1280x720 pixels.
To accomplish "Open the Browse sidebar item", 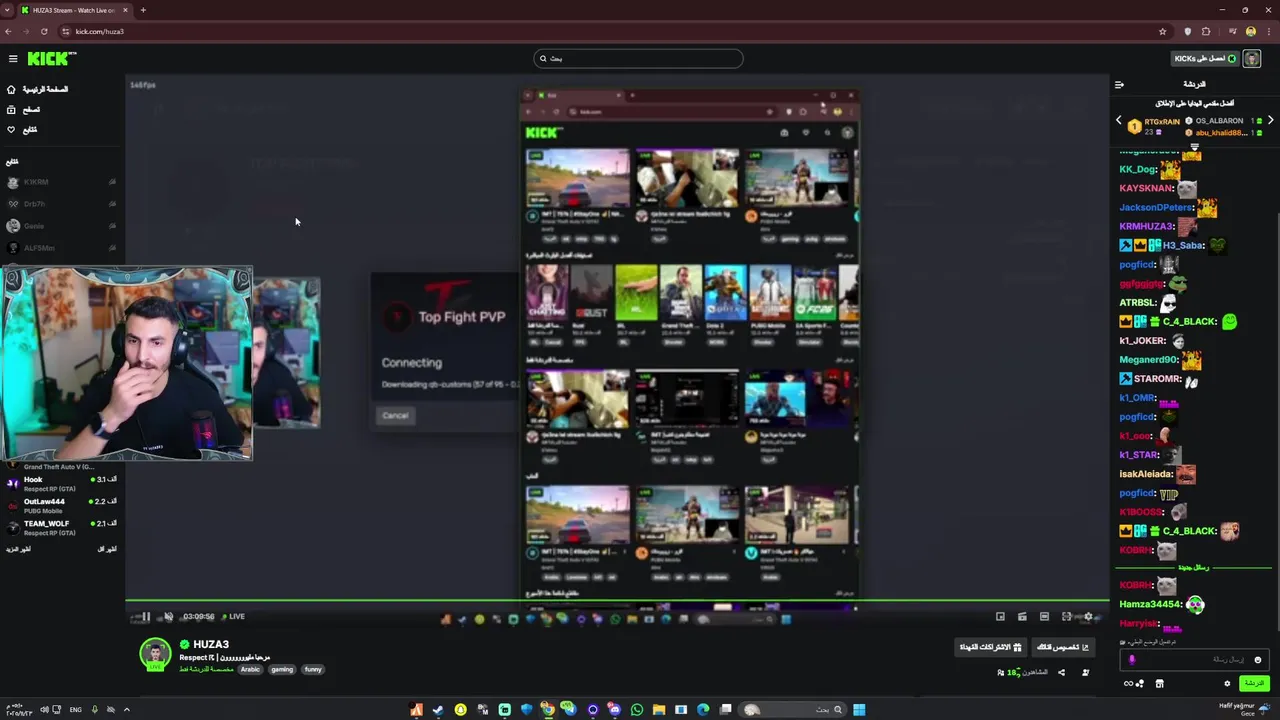I will [x=24, y=109].
